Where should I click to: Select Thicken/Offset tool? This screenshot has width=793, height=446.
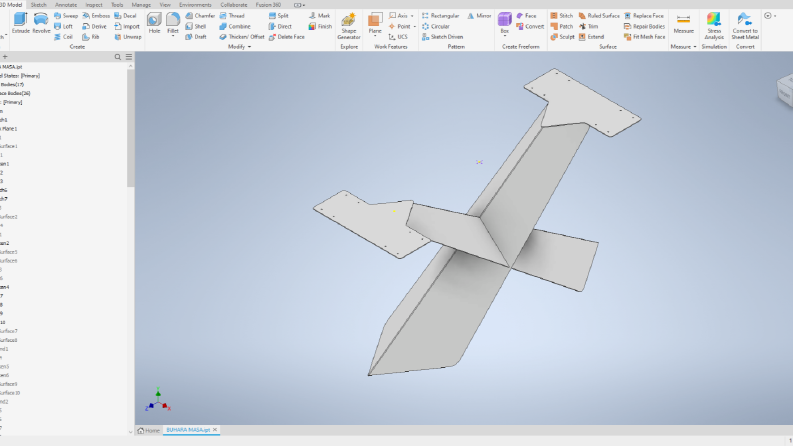point(241,37)
